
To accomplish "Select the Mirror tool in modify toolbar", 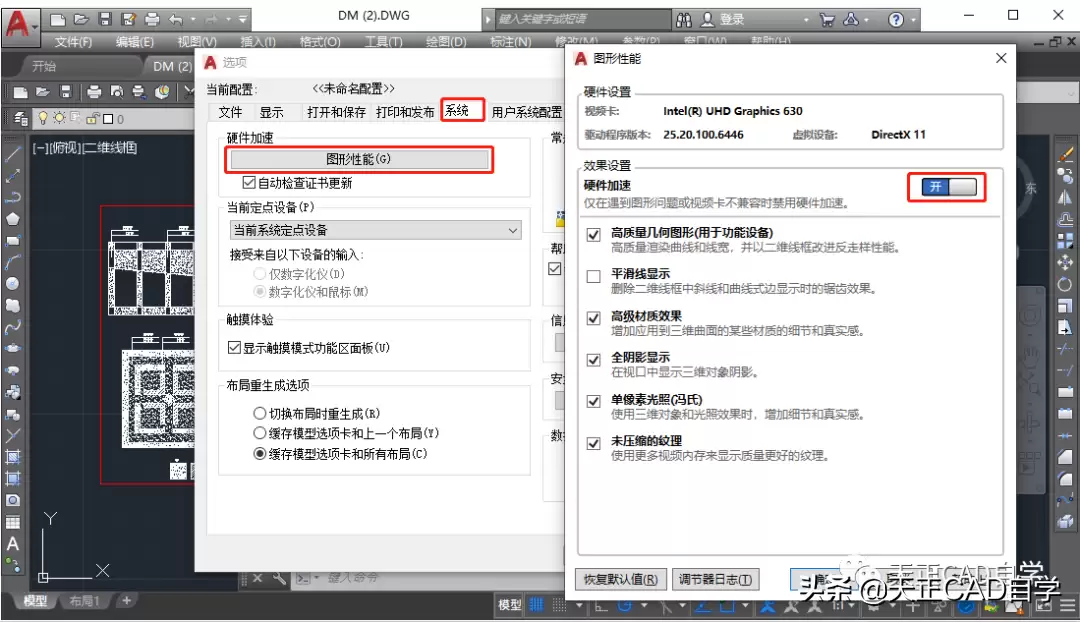I will [x=1065, y=199].
